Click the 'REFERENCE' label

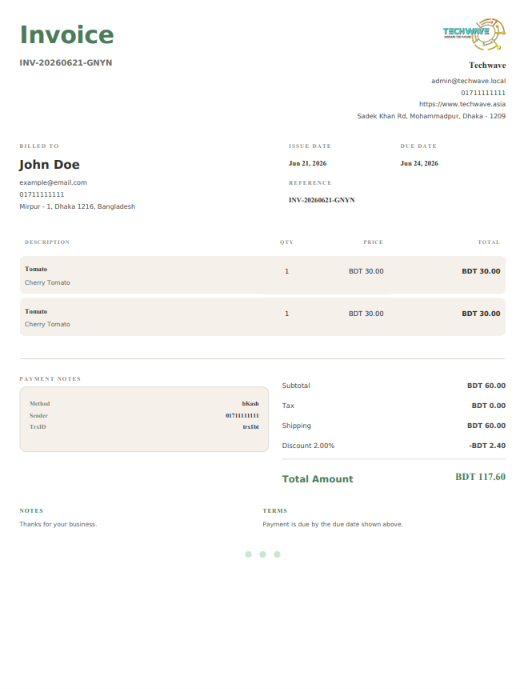point(310,183)
